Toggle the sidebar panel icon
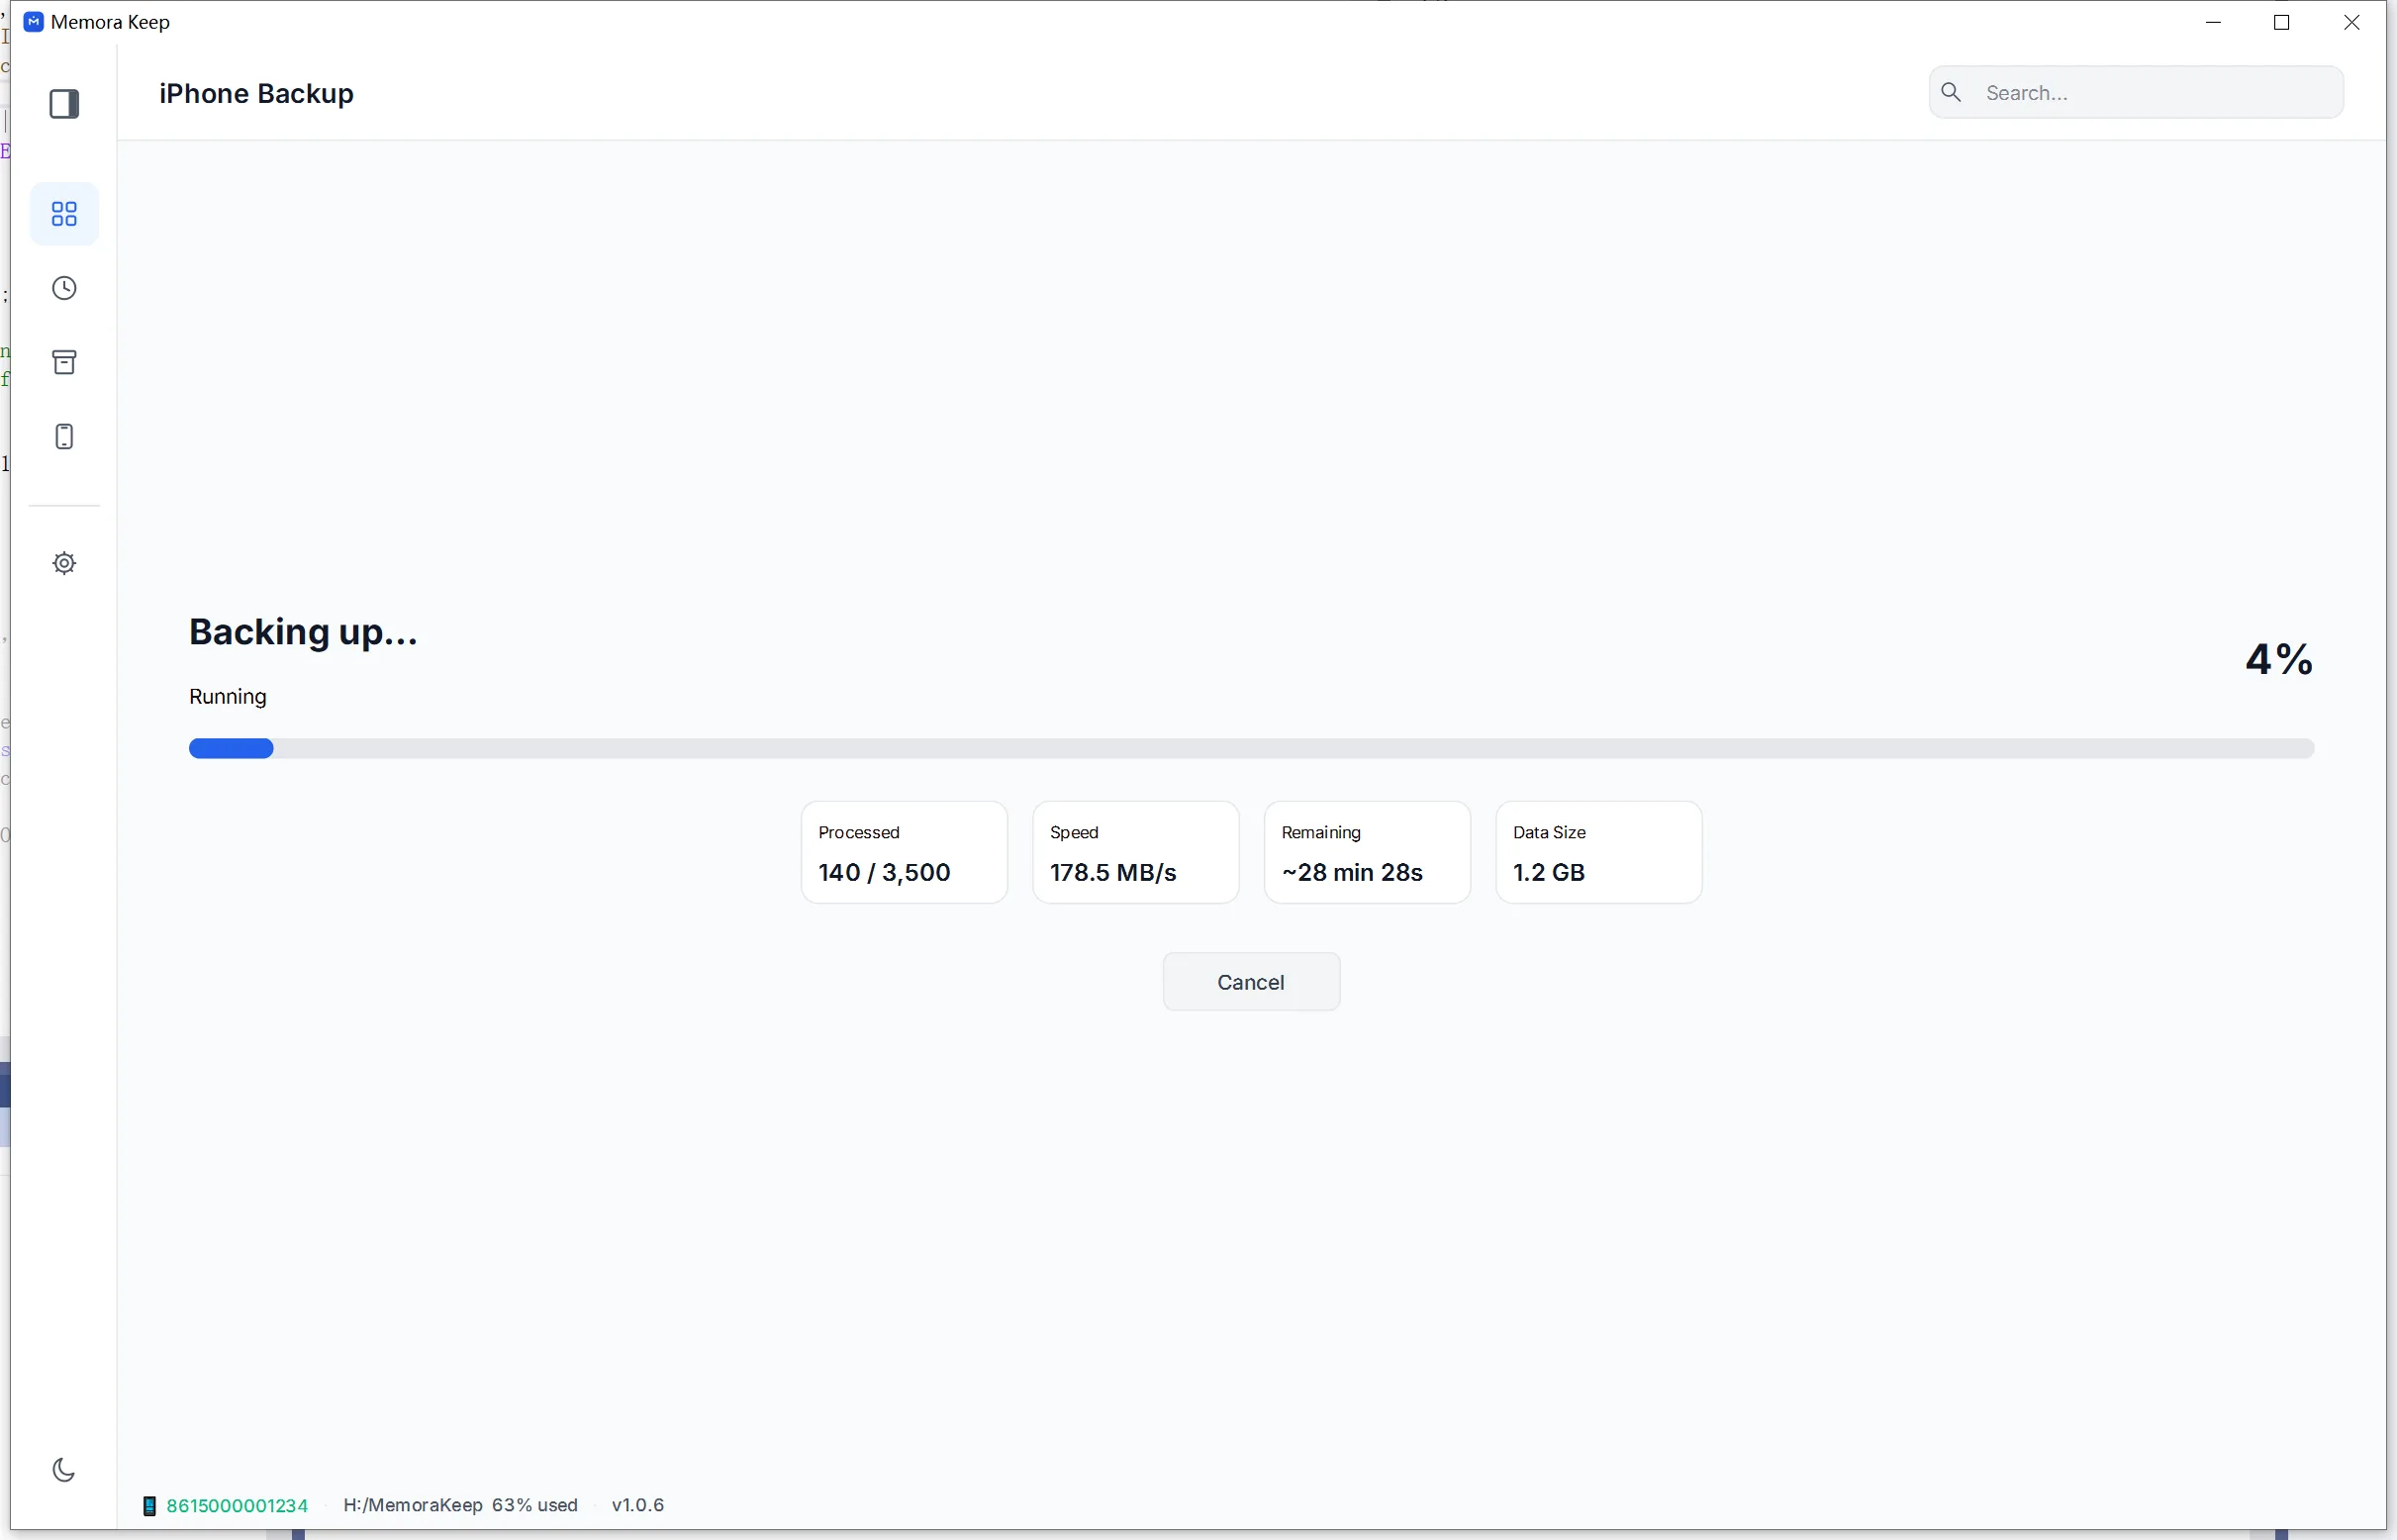Viewport: 2397px width, 1540px height. (x=64, y=104)
